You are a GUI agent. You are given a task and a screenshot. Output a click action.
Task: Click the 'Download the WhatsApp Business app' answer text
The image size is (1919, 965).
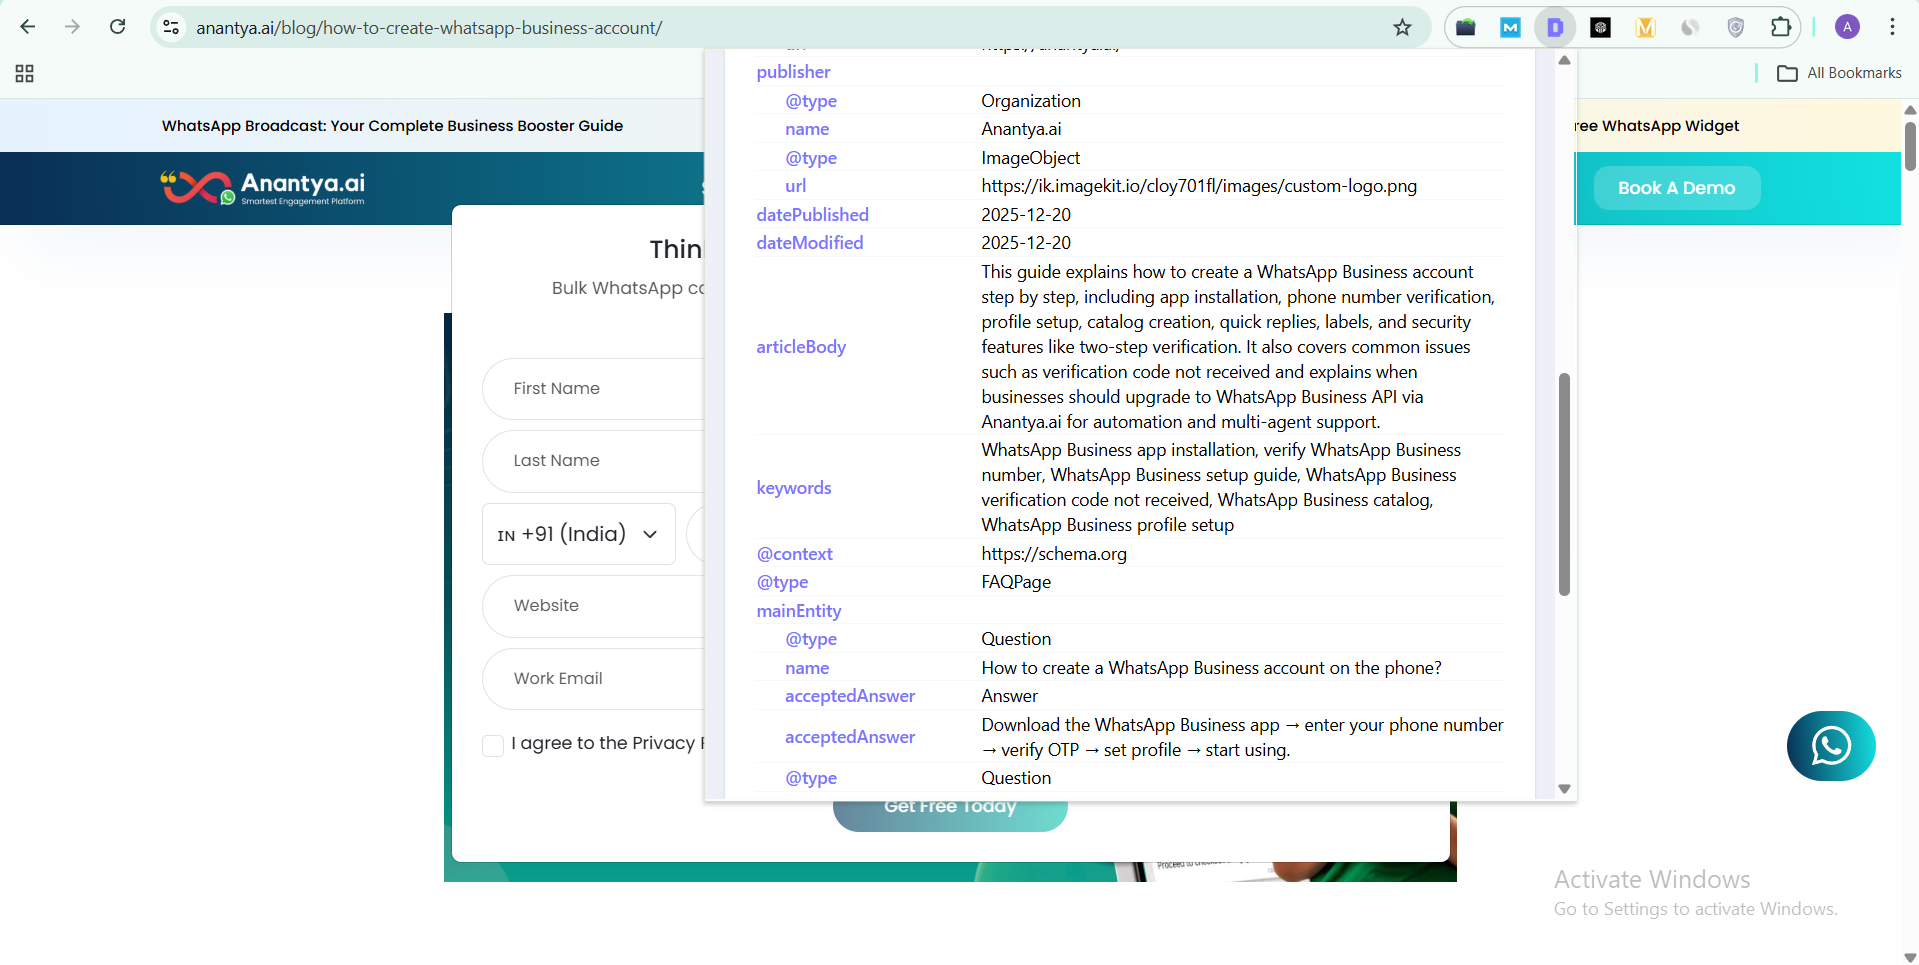pos(1242,737)
